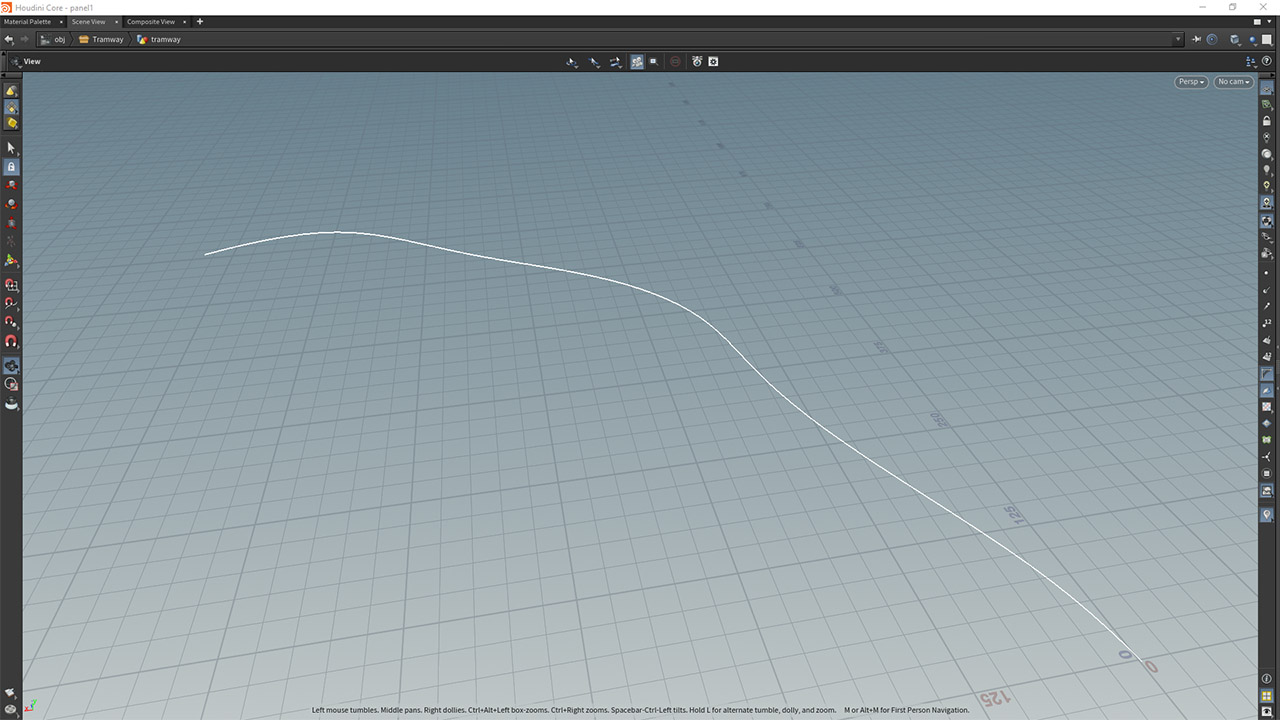Choose the Scale tool
1280x720 pixels.
(x=11, y=223)
